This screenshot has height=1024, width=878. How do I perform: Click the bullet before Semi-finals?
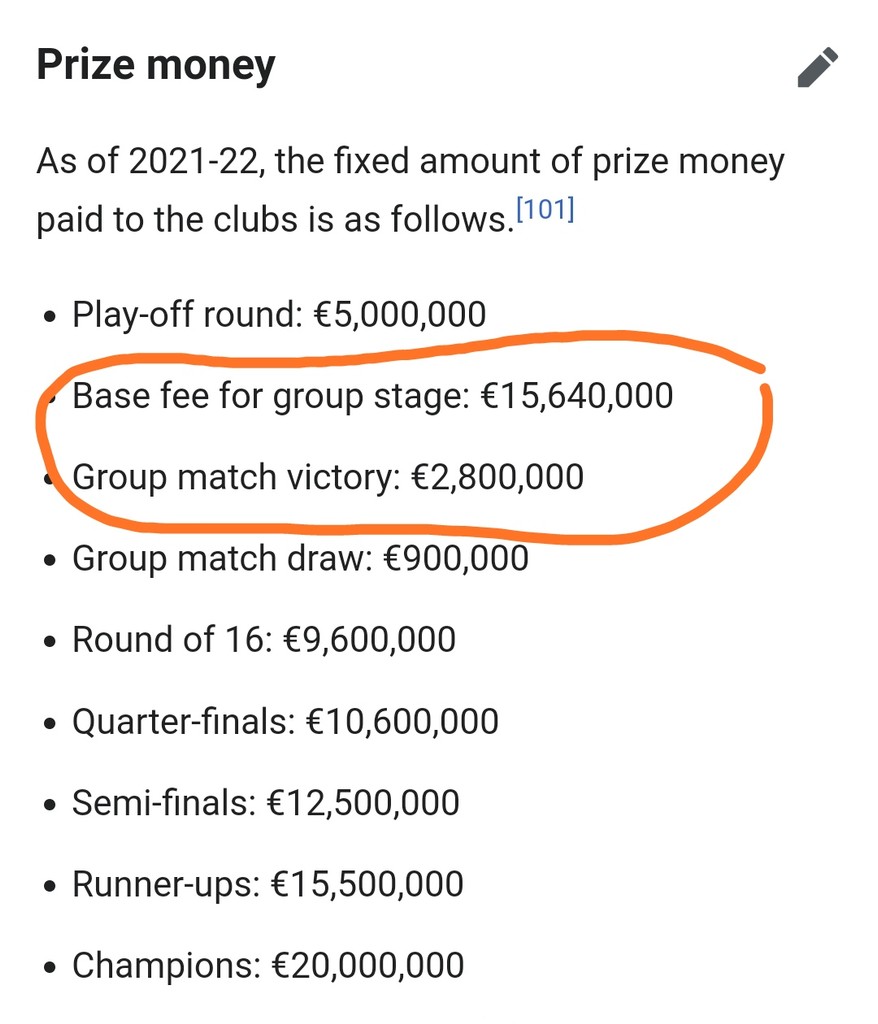(x=49, y=806)
